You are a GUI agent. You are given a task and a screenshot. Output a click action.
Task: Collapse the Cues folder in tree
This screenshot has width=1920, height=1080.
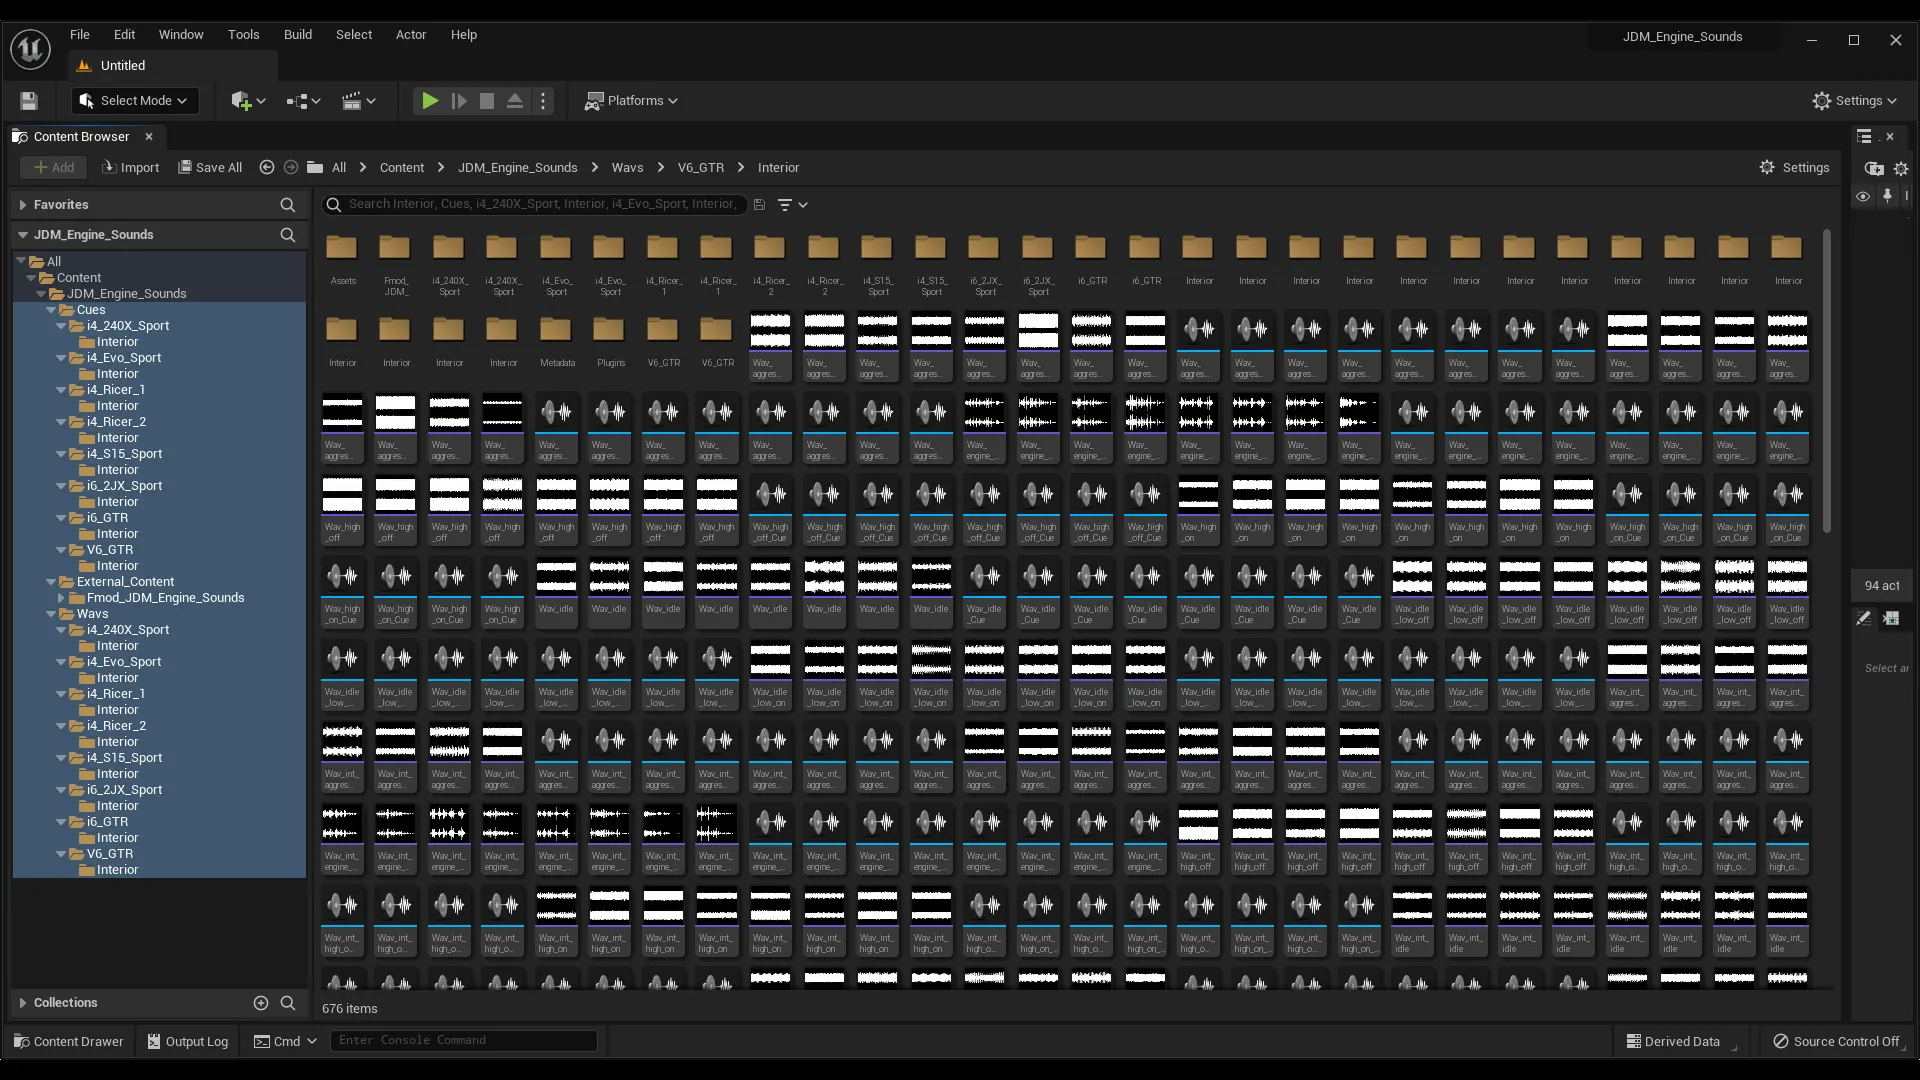pyautogui.click(x=52, y=310)
